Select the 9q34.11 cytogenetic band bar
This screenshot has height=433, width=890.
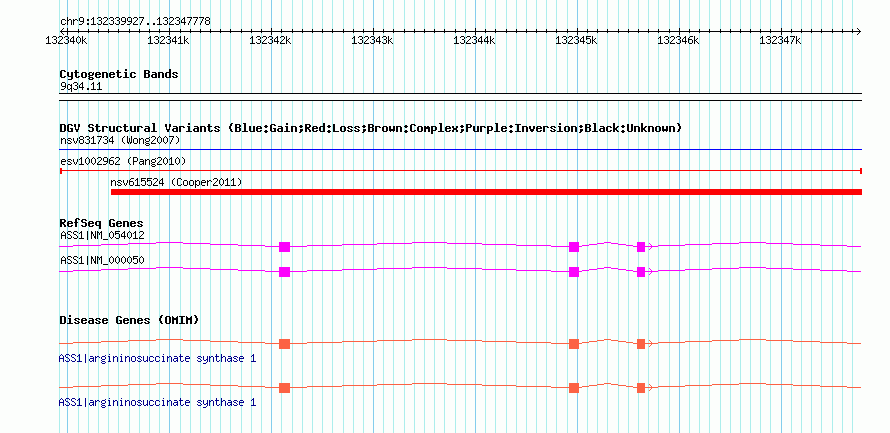460,96
